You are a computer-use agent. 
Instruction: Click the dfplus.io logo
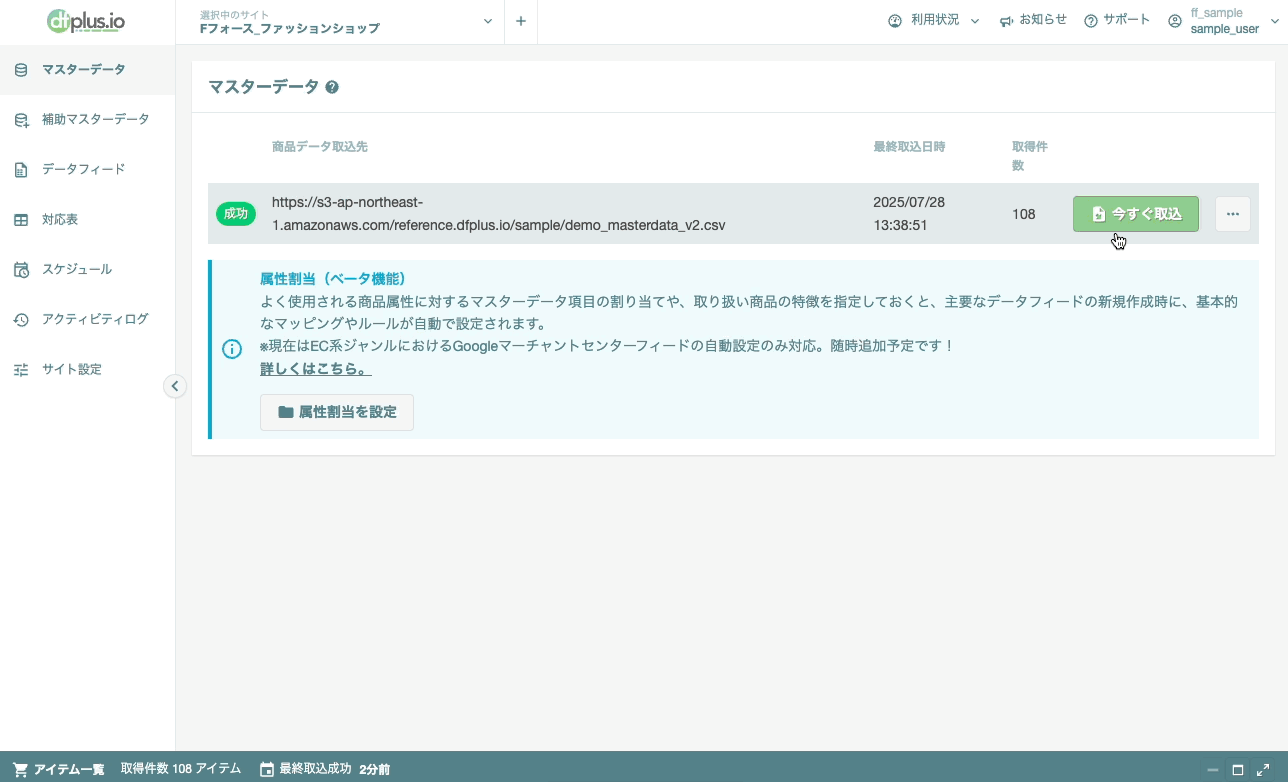pos(87,21)
